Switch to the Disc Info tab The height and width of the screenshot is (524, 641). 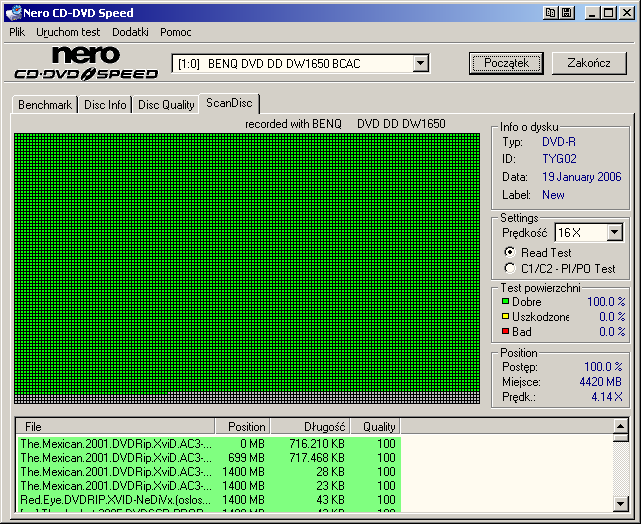tap(105, 105)
